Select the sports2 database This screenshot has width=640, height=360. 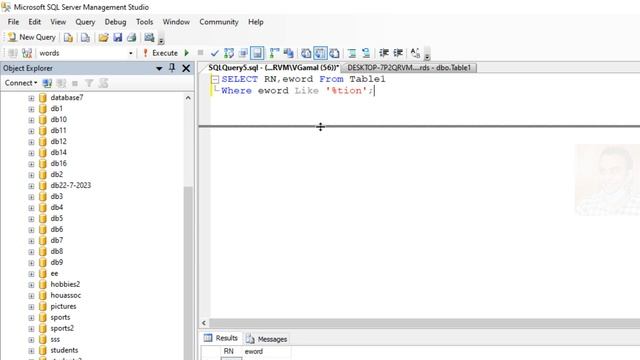click(x=62, y=328)
